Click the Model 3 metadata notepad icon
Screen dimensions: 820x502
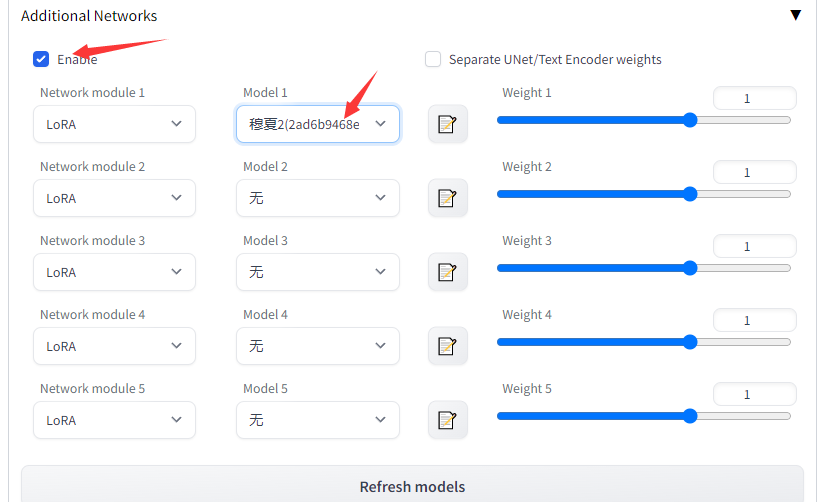click(x=447, y=272)
